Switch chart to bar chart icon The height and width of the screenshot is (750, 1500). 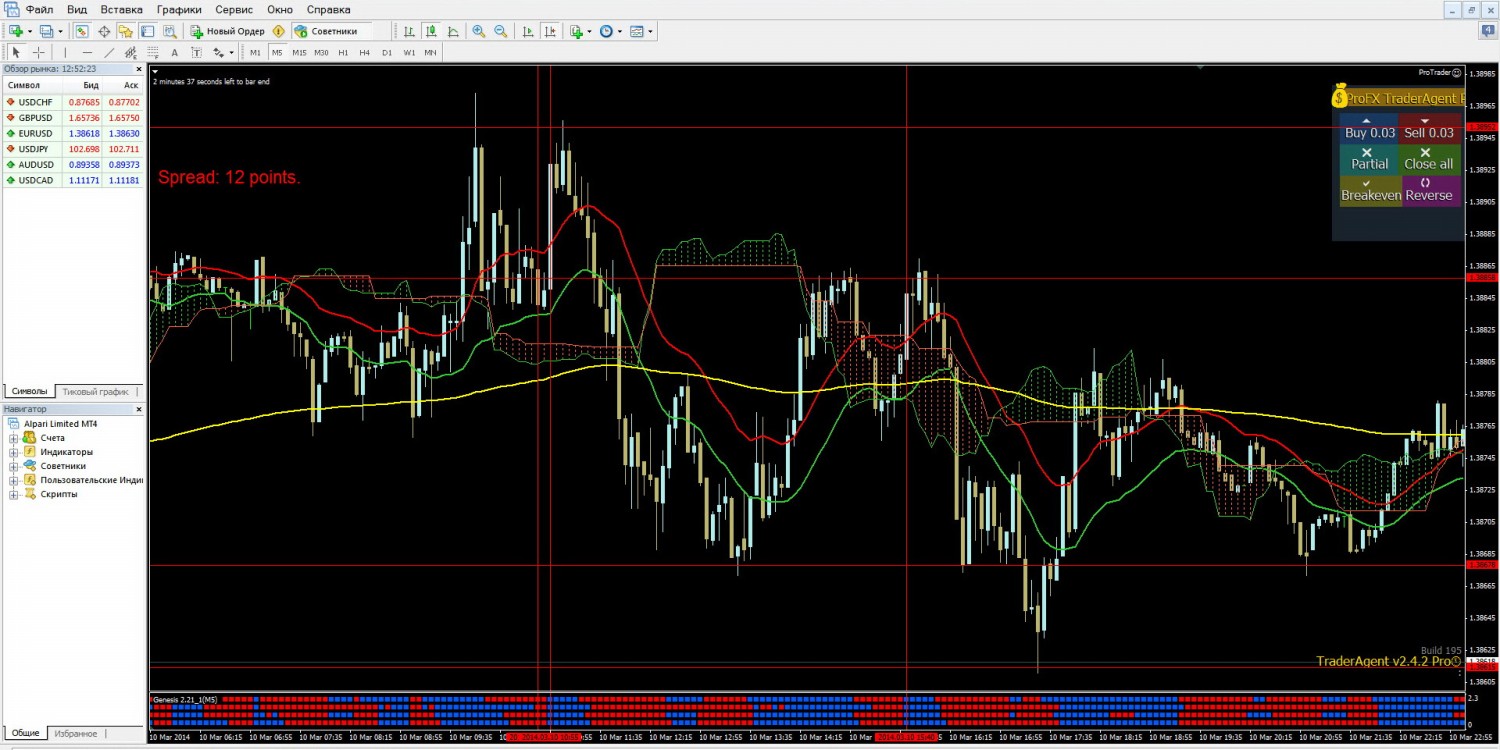[x=409, y=31]
